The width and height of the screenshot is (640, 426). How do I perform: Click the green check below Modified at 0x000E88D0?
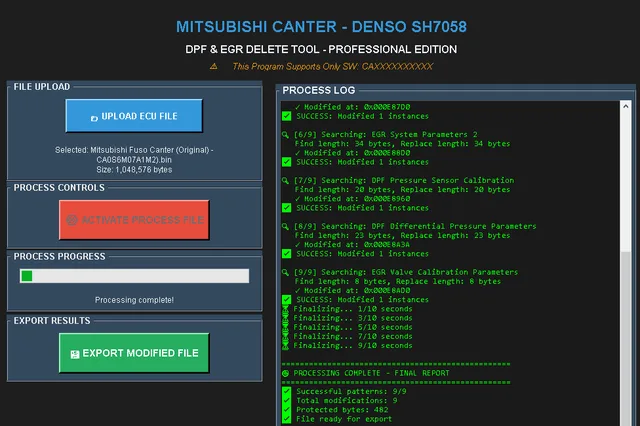[x=287, y=162]
